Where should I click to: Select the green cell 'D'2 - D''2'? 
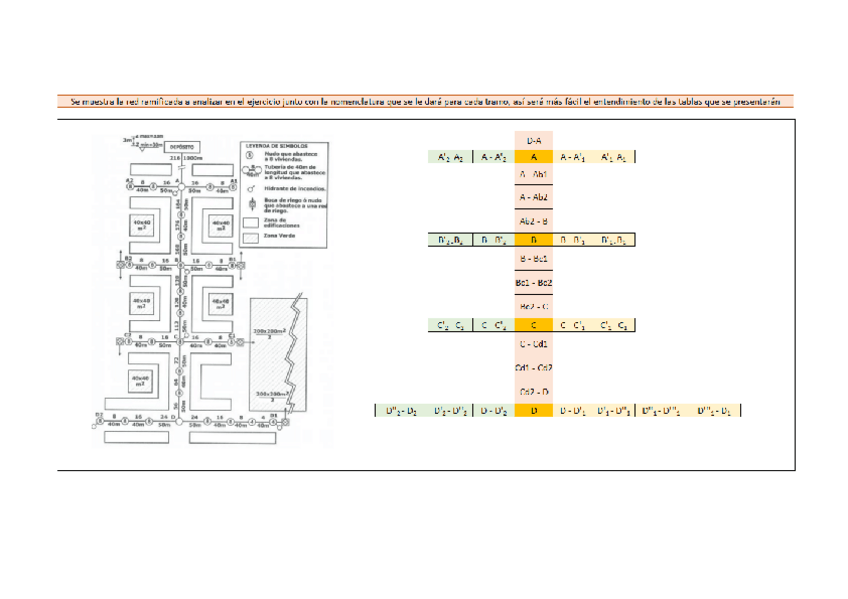450,411
